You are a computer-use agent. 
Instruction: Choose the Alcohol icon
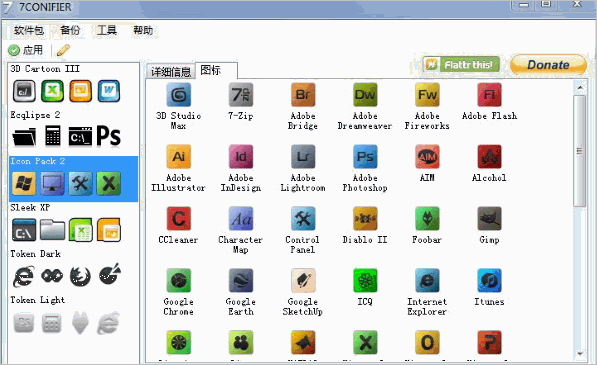pyautogui.click(x=489, y=156)
